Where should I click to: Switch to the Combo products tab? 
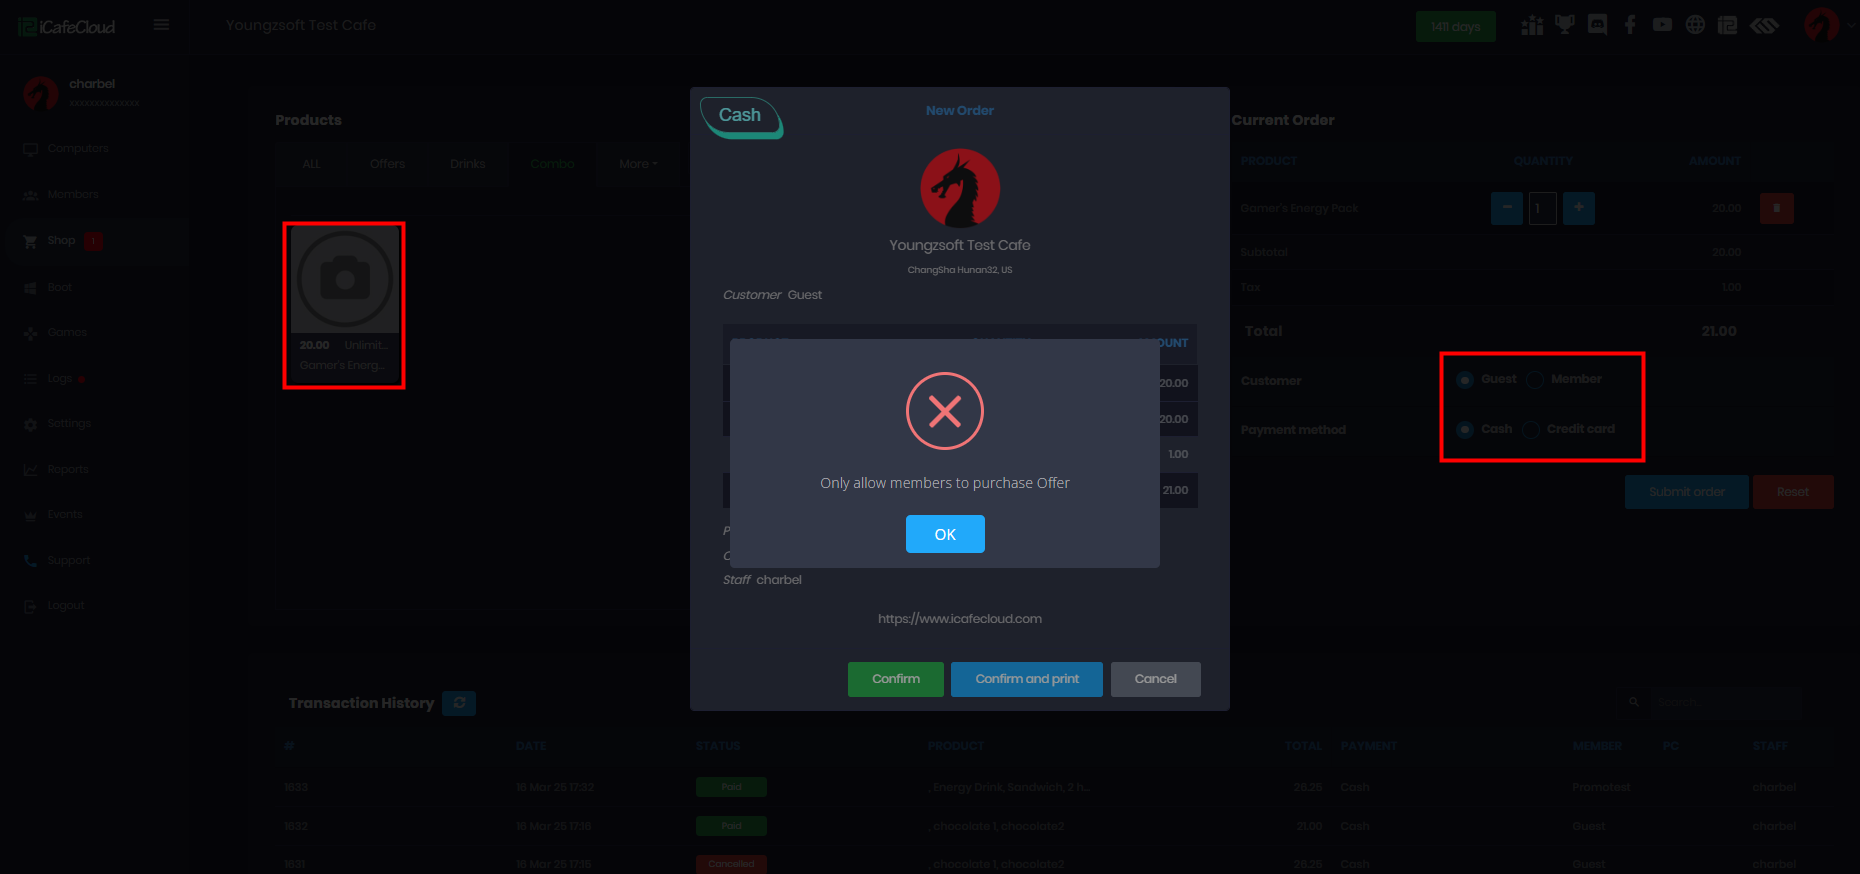552,164
